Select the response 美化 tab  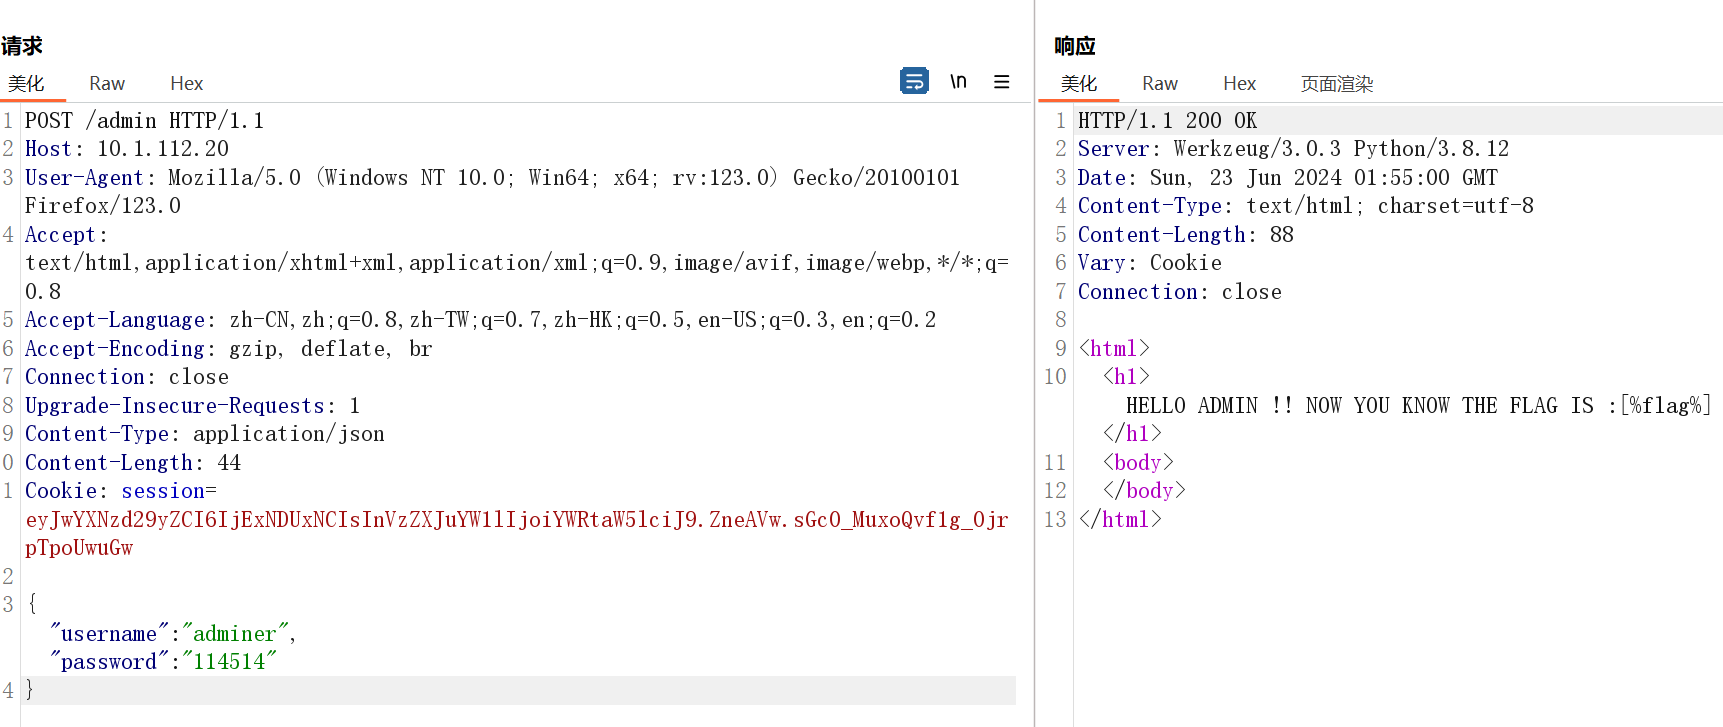(1079, 83)
